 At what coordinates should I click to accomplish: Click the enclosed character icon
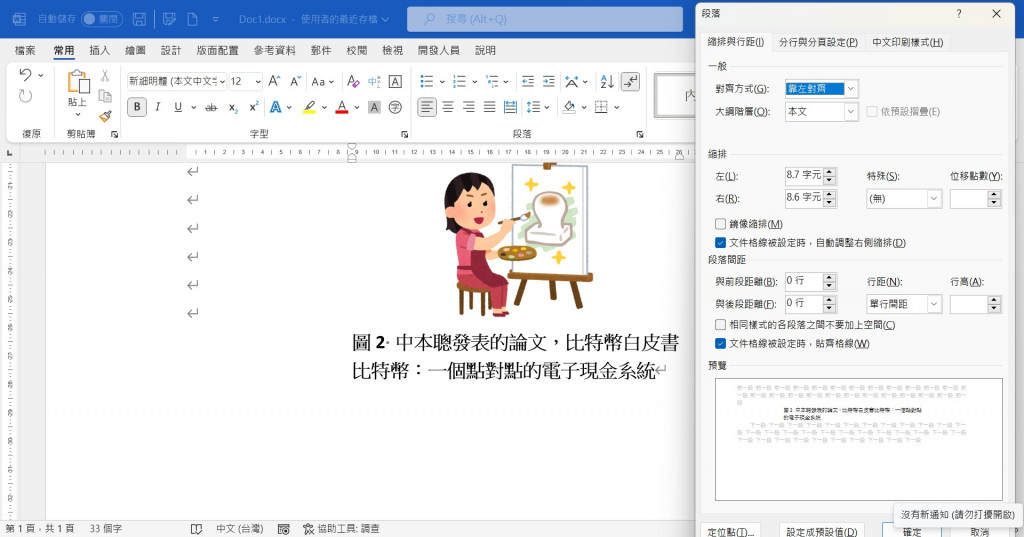395,107
